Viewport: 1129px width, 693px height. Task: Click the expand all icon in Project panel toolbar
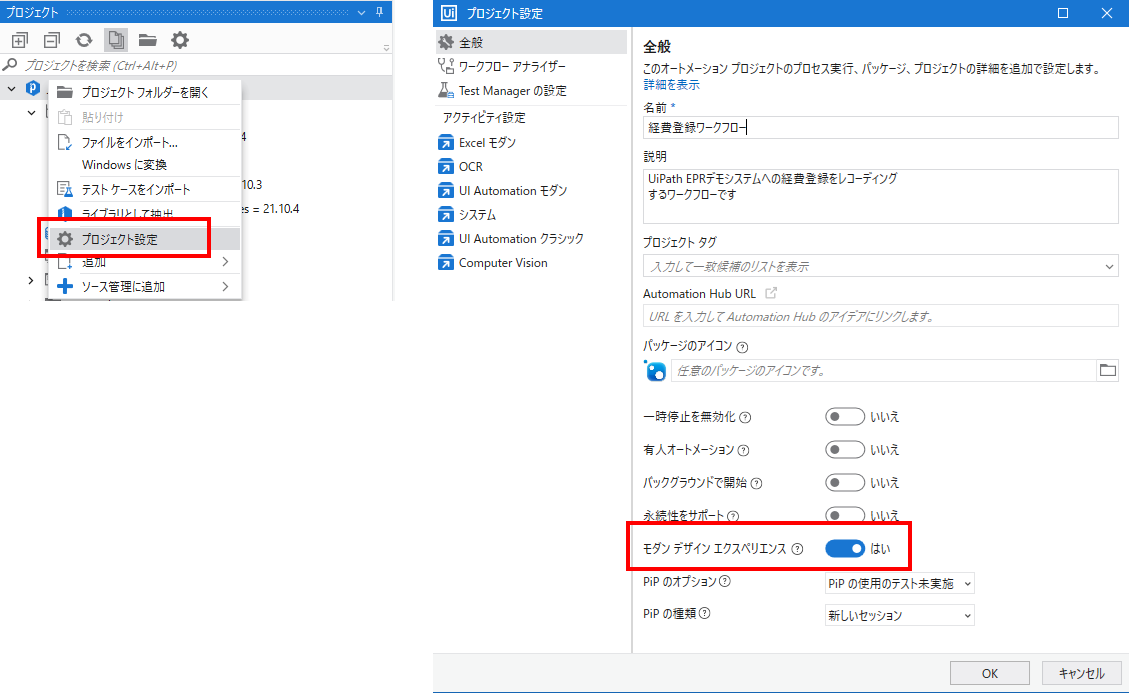[20, 40]
